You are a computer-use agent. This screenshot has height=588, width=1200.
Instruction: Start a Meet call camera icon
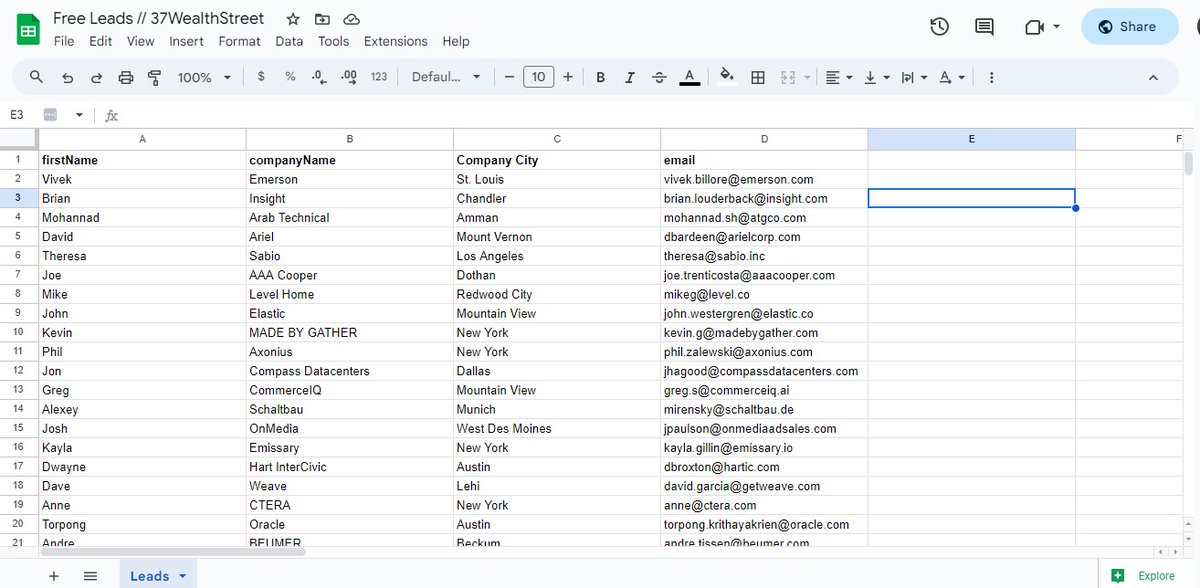point(1035,27)
